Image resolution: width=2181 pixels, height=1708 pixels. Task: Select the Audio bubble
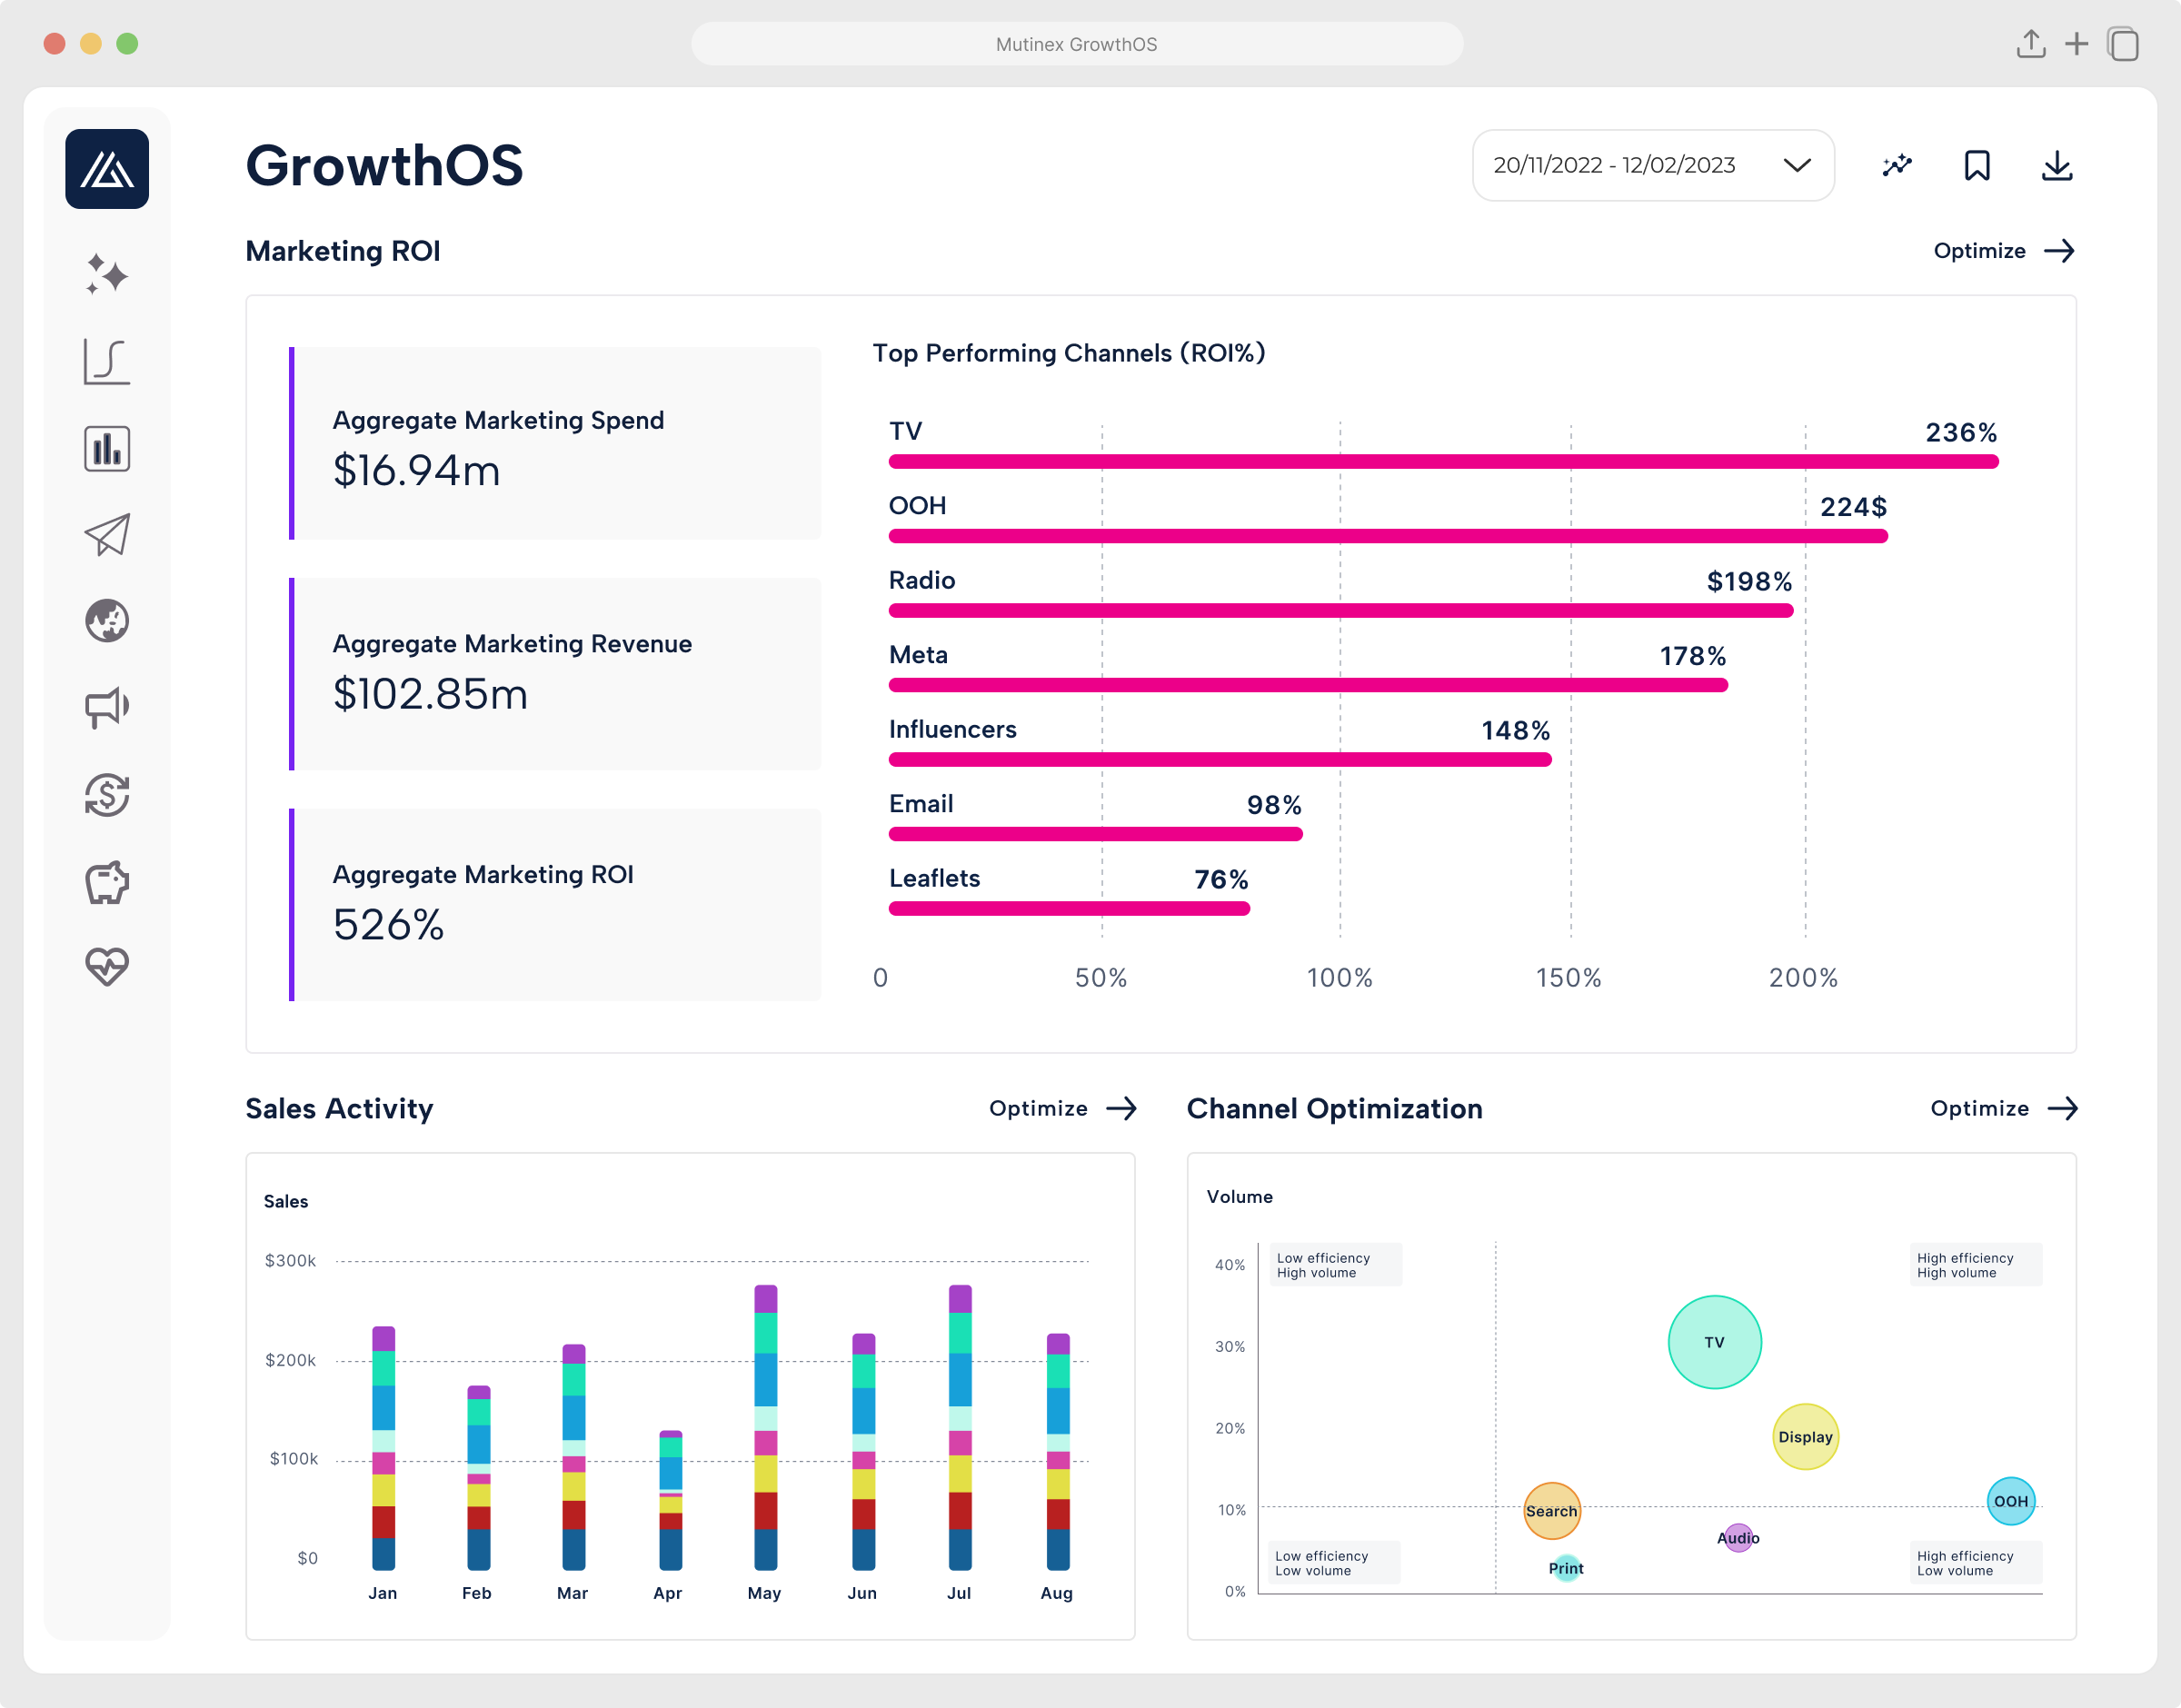click(1738, 1538)
